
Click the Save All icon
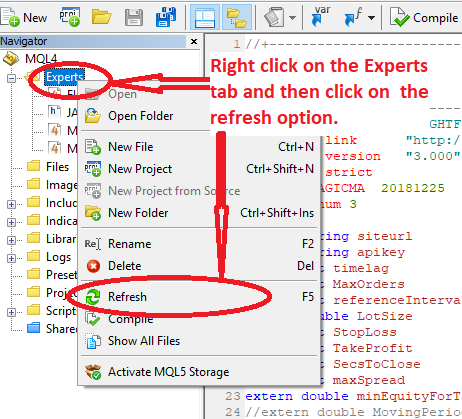click(x=166, y=17)
